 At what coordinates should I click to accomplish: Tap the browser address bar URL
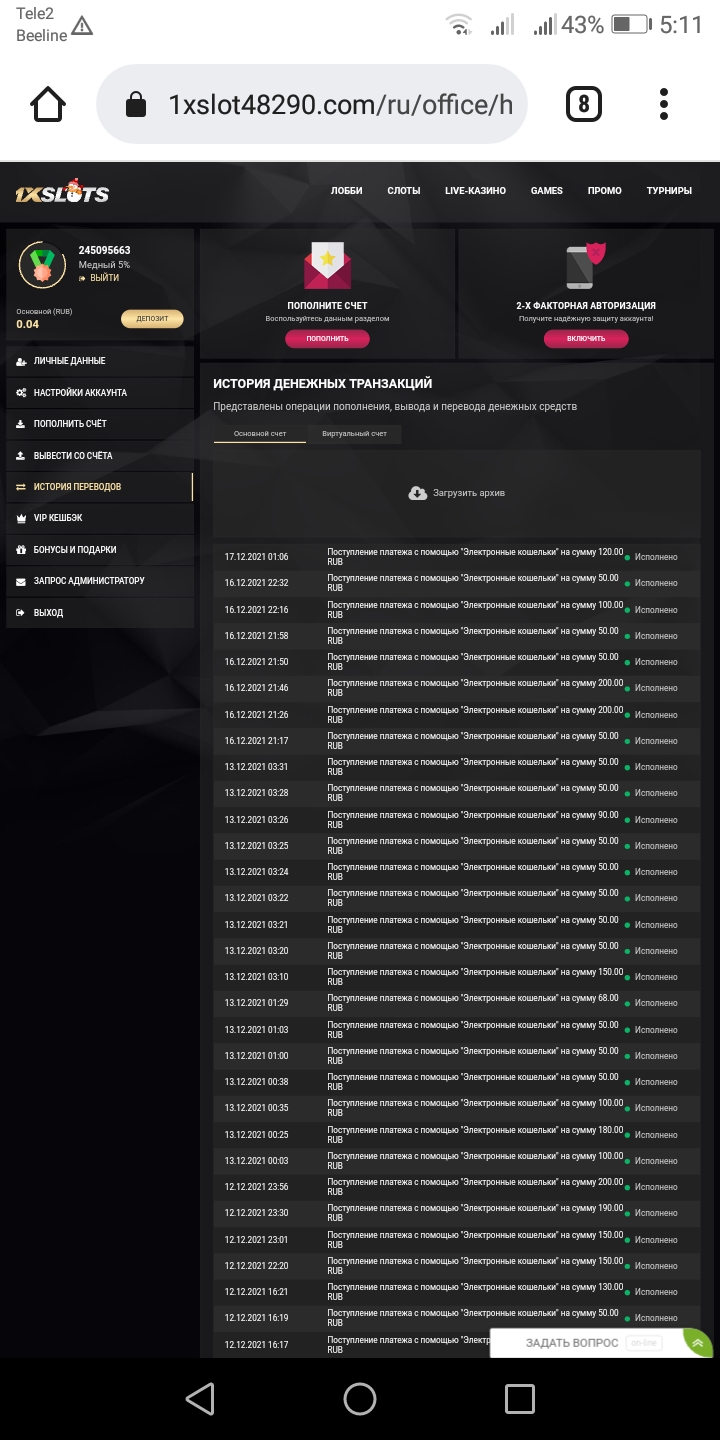[340, 105]
